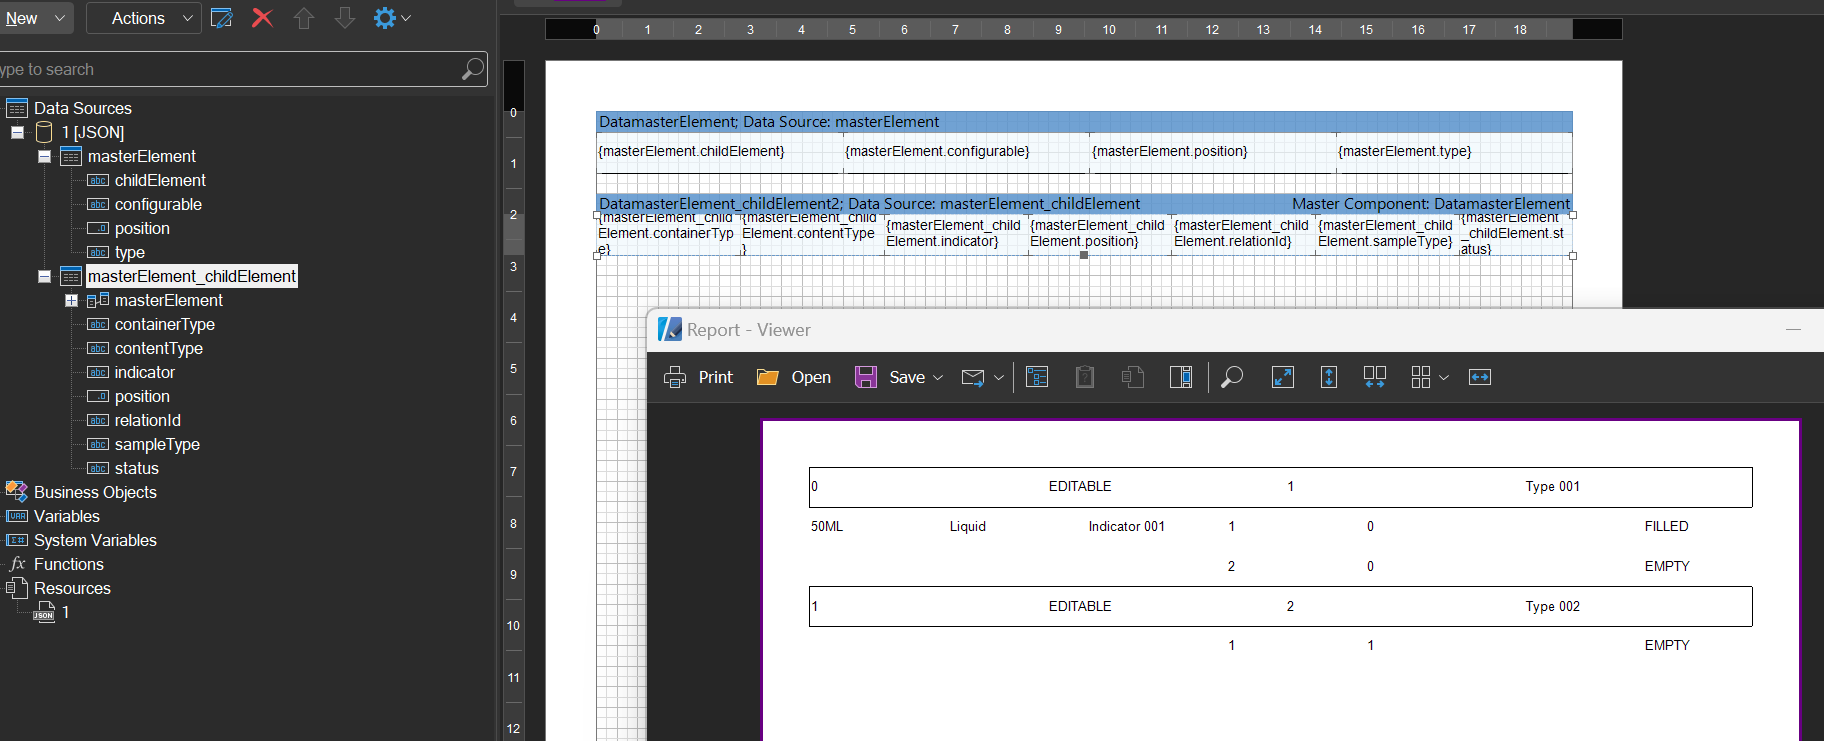1824x741 pixels.
Task: Select the status column
Action: pyautogui.click(x=137, y=468)
